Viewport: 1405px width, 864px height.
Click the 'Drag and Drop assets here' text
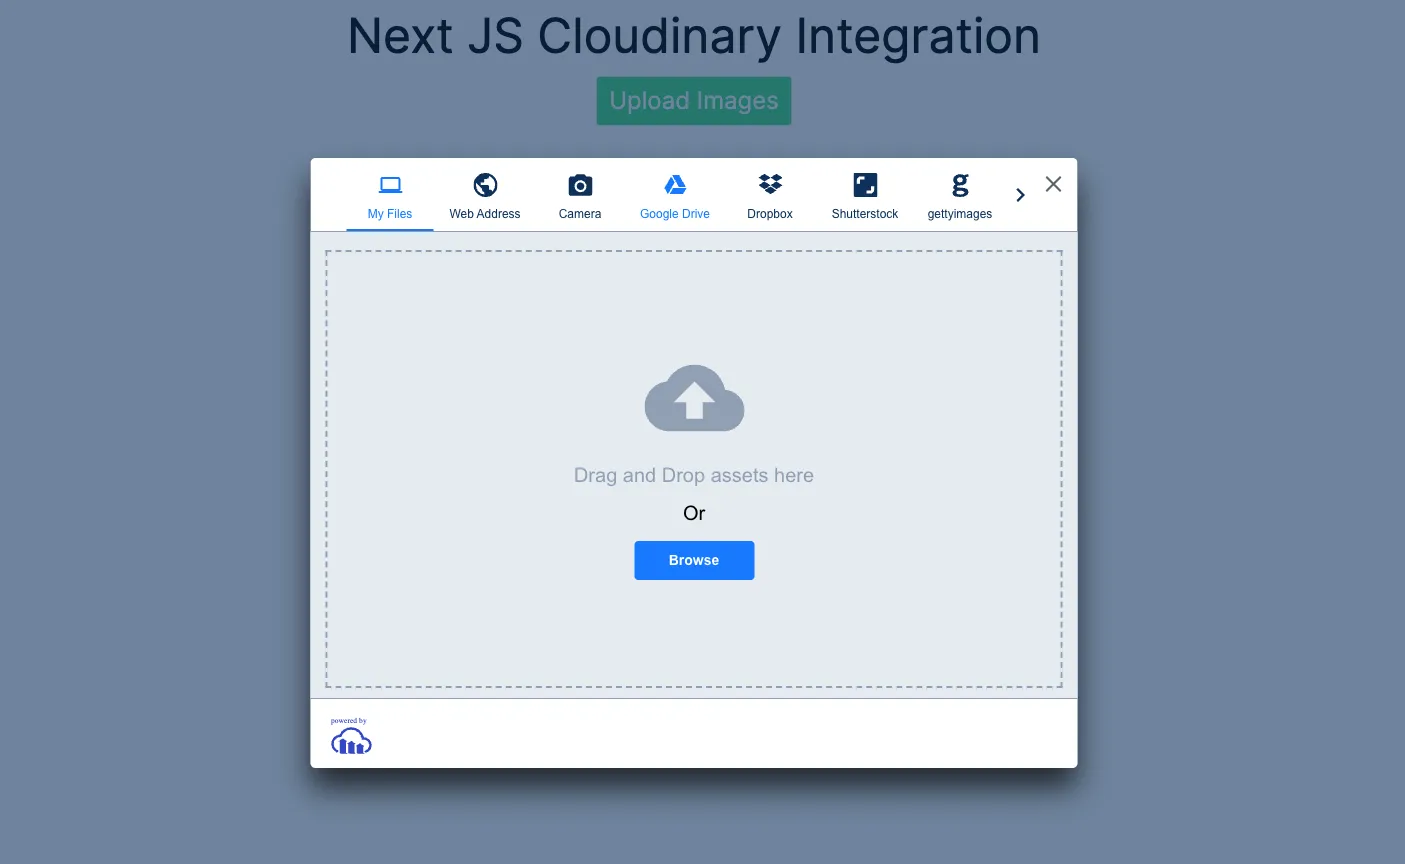click(694, 476)
